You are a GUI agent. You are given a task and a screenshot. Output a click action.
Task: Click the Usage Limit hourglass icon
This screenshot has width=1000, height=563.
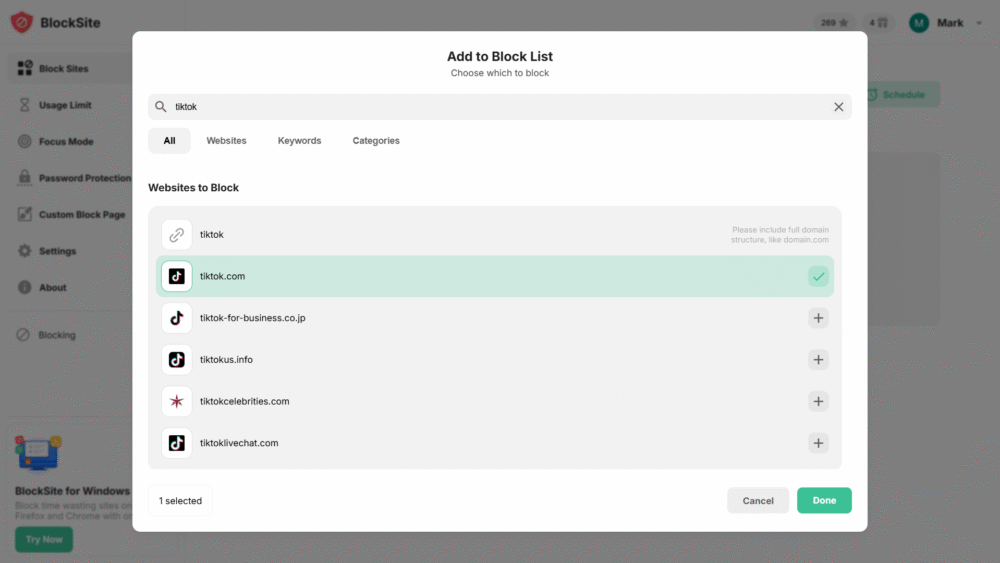(x=25, y=105)
